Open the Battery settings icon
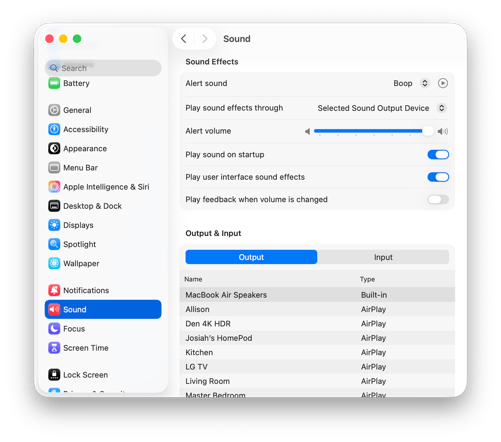 coord(54,83)
